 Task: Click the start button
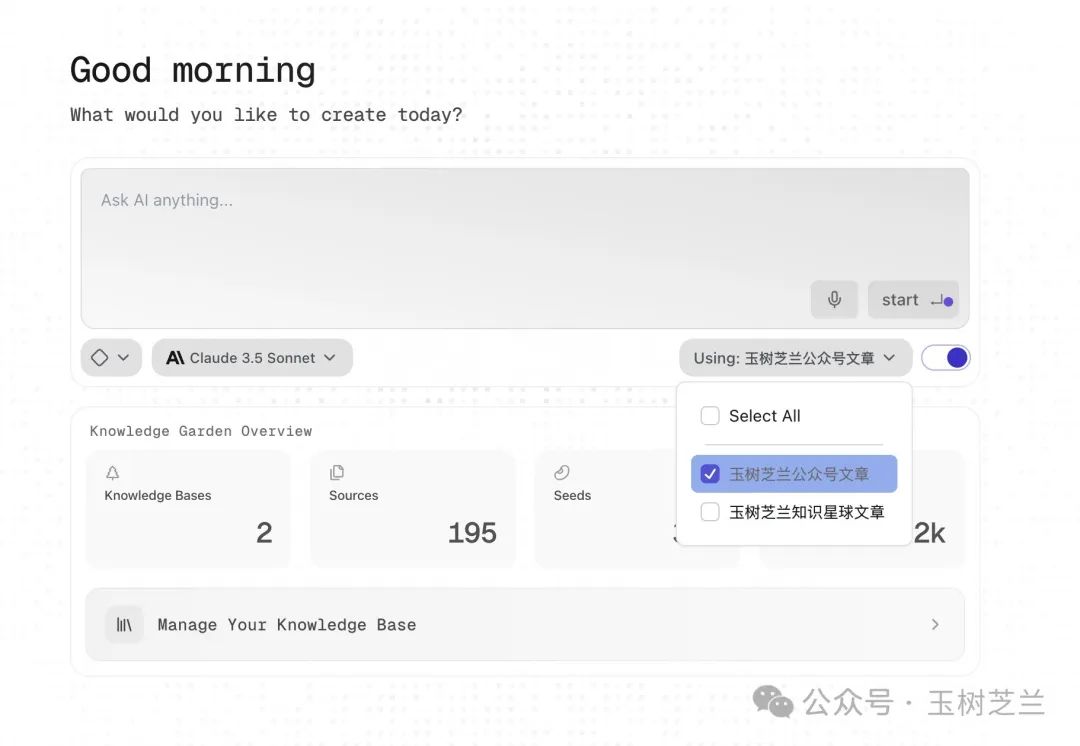913,300
